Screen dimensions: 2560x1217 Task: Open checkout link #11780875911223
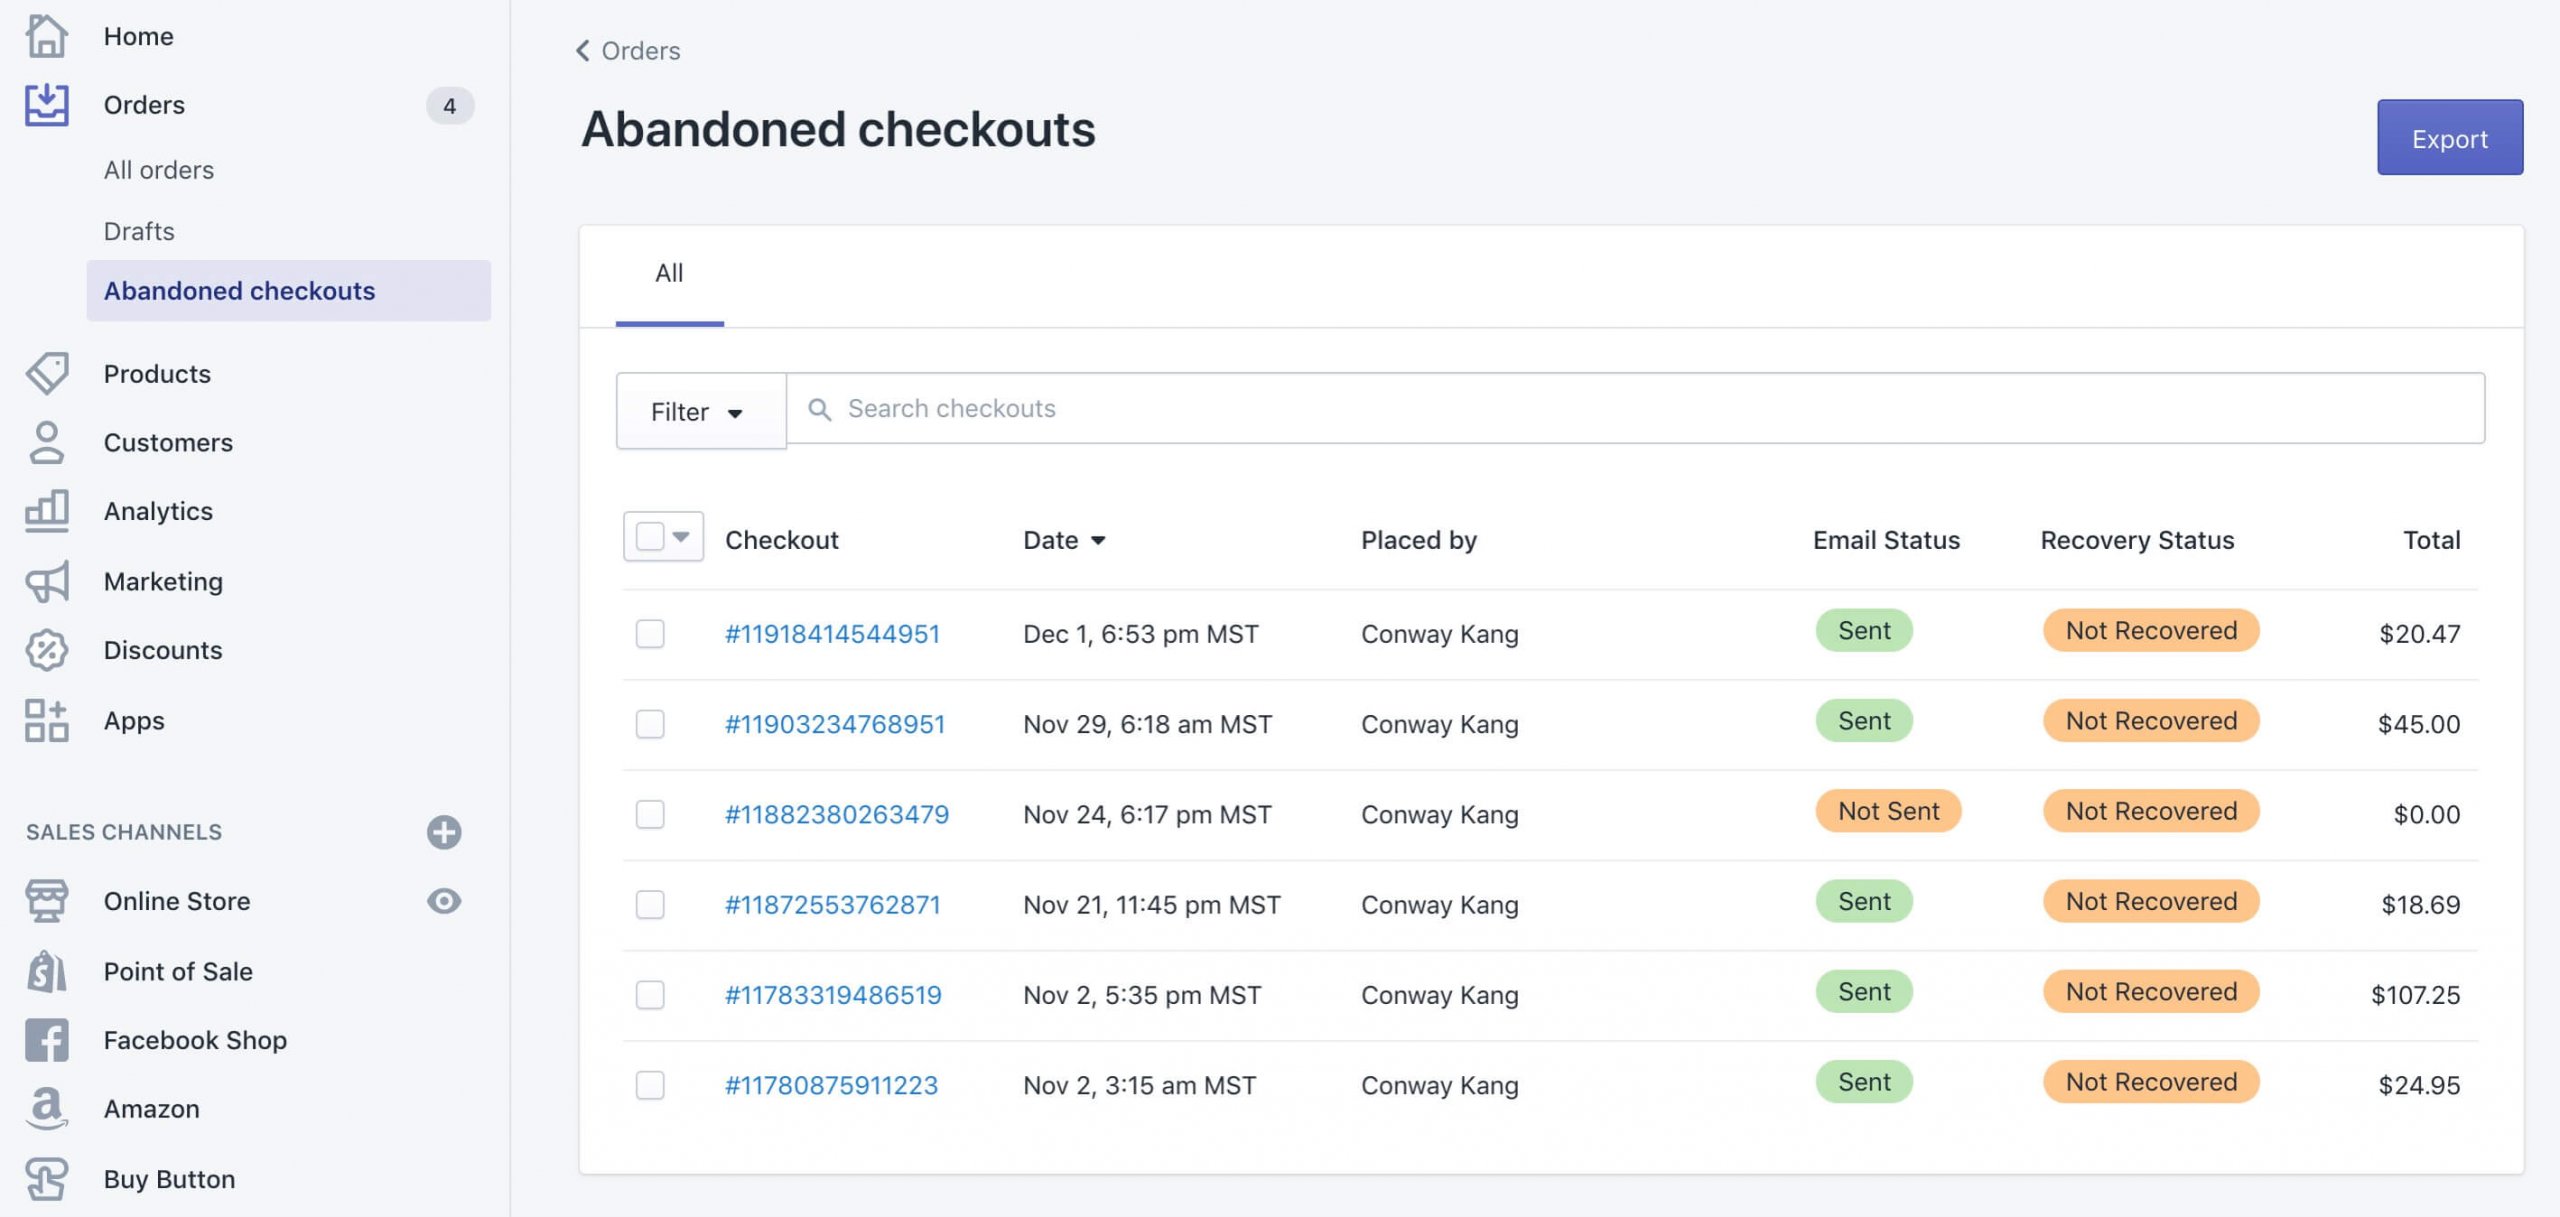tap(831, 1085)
